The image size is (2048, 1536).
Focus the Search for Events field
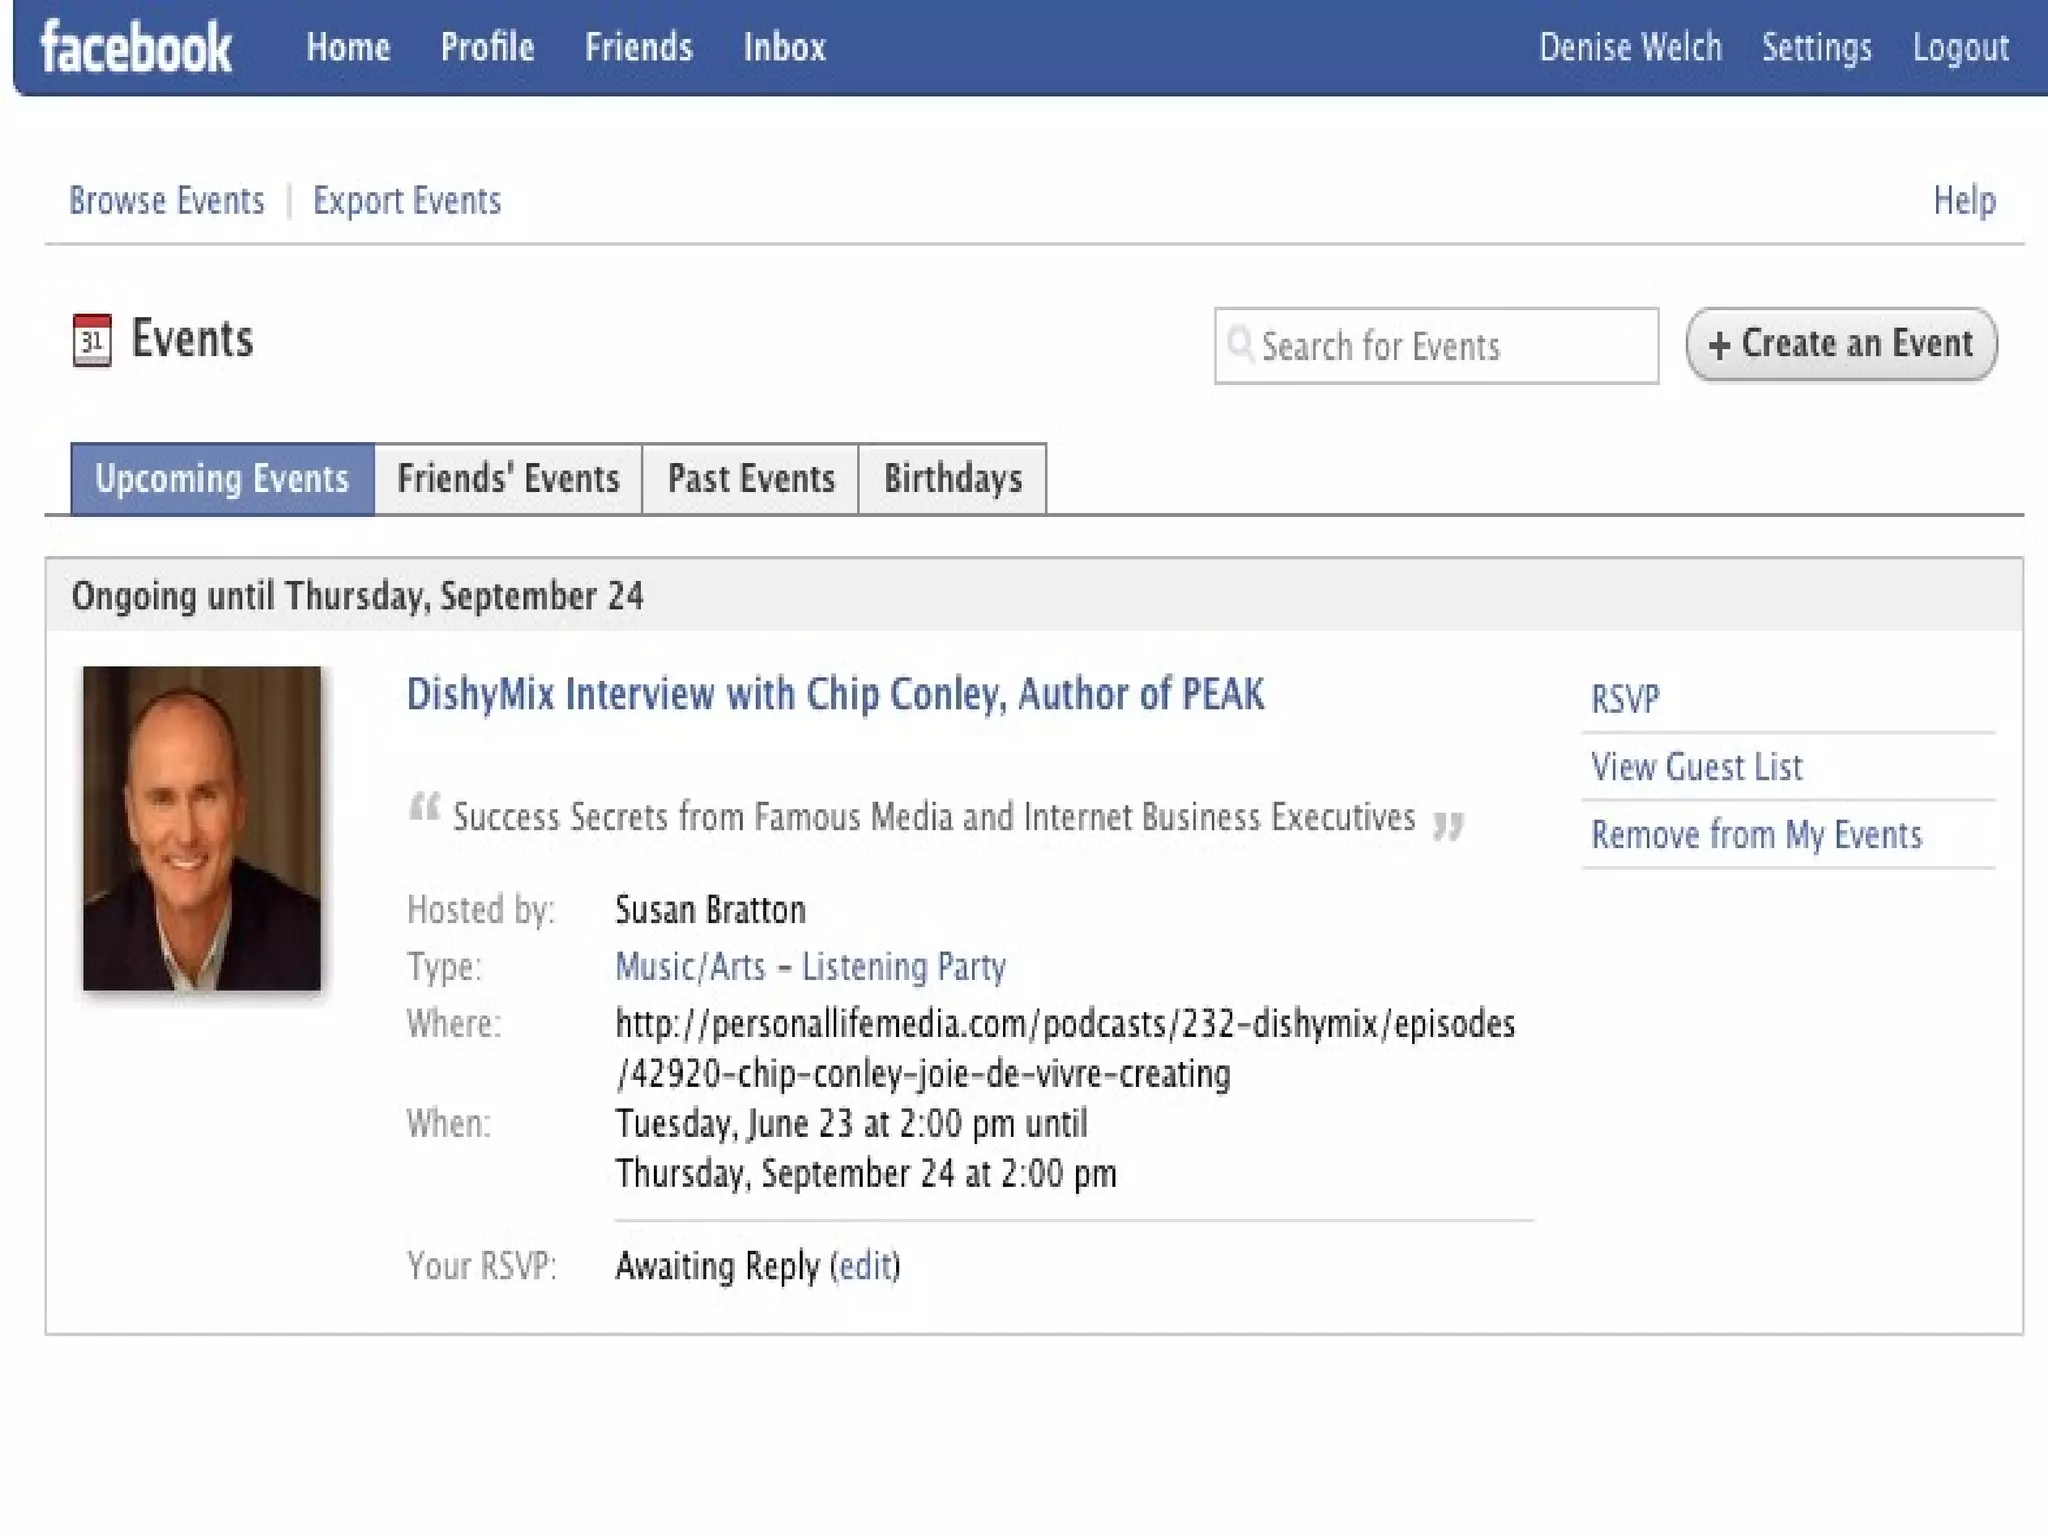click(1450, 346)
